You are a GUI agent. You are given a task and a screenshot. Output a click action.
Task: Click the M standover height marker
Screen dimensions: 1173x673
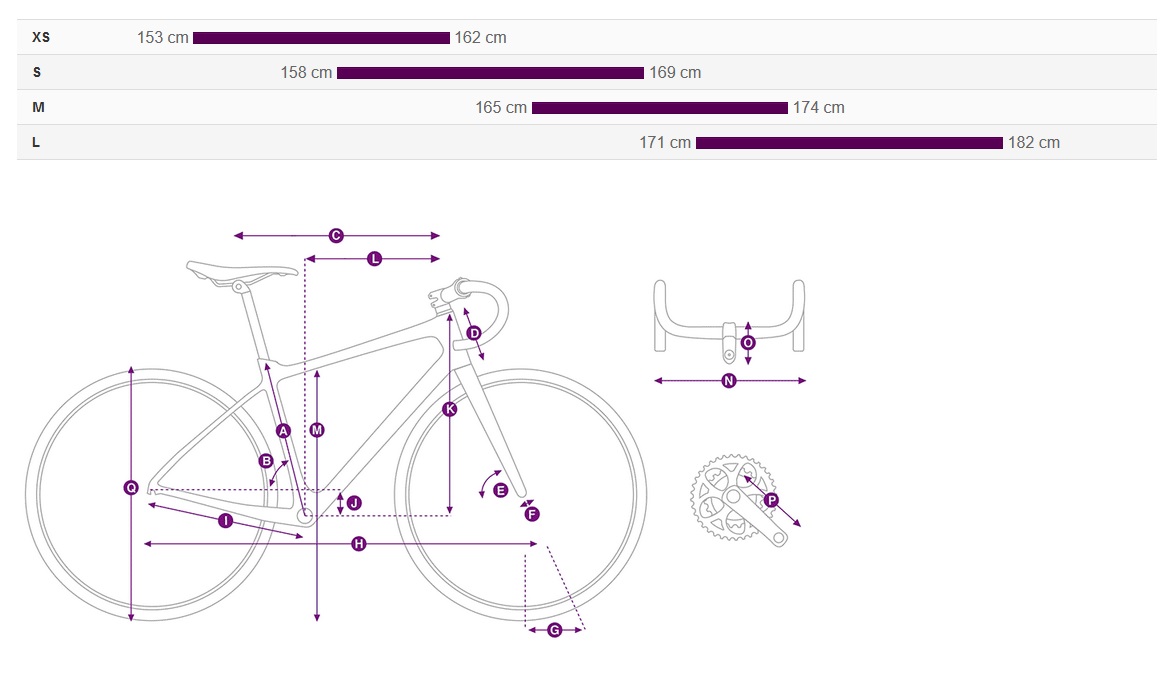coord(317,430)
